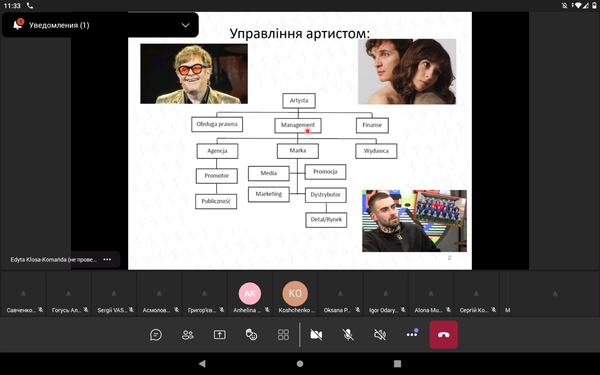Tap the Android home navigation button
The width and height of the screenshot is (600, 375).
tap(300, 364)
